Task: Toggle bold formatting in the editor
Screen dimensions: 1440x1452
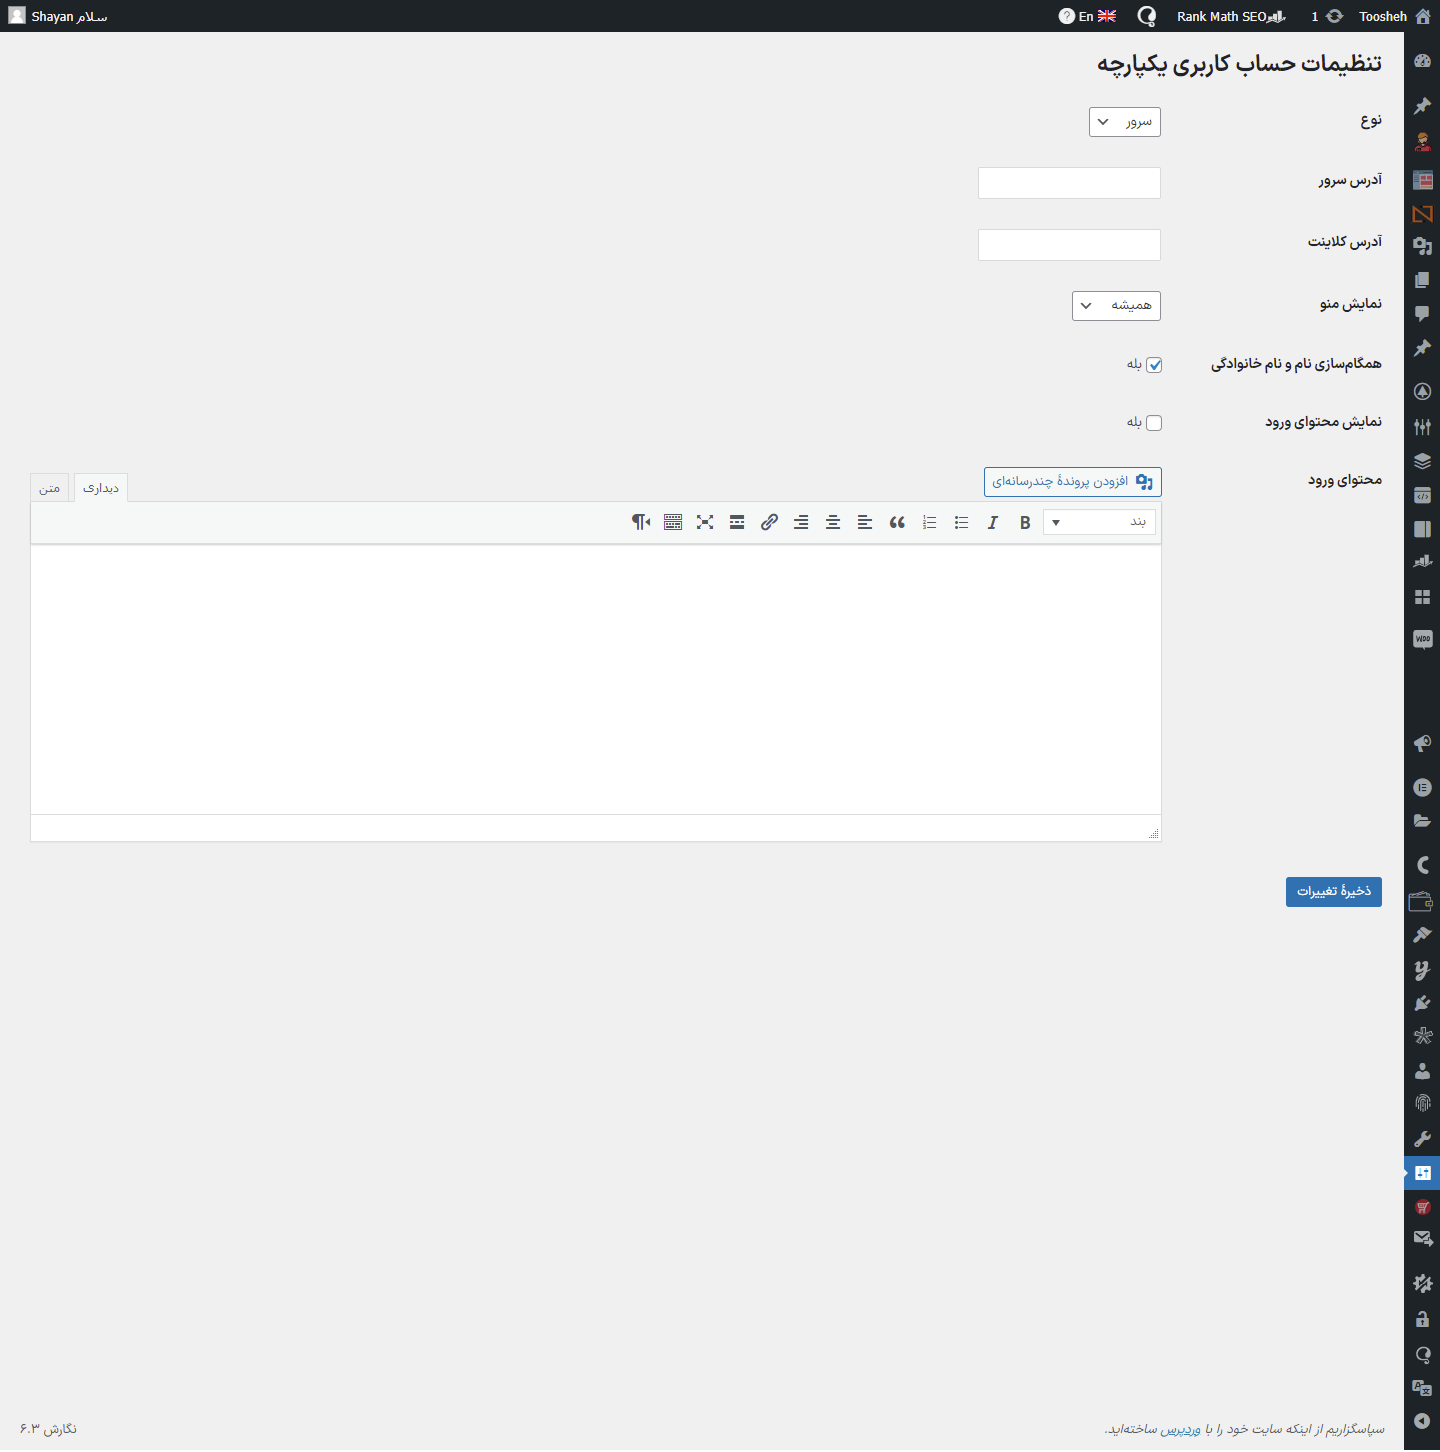Action: point(1025,522)
